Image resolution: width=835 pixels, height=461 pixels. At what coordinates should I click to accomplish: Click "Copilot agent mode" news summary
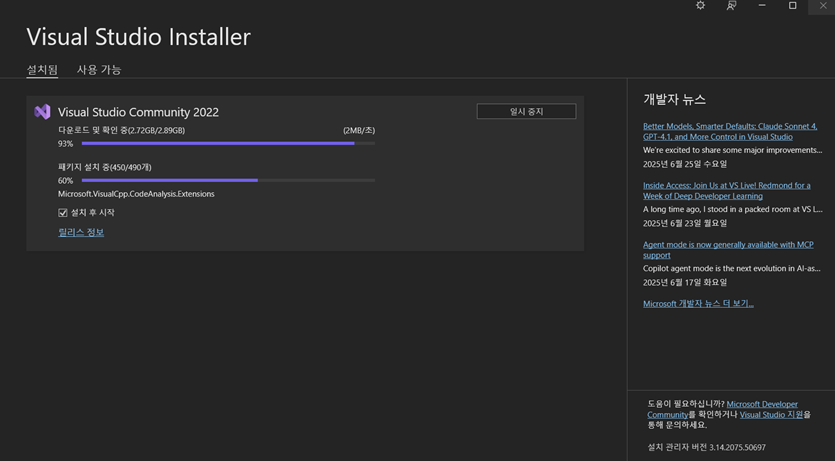732,268
